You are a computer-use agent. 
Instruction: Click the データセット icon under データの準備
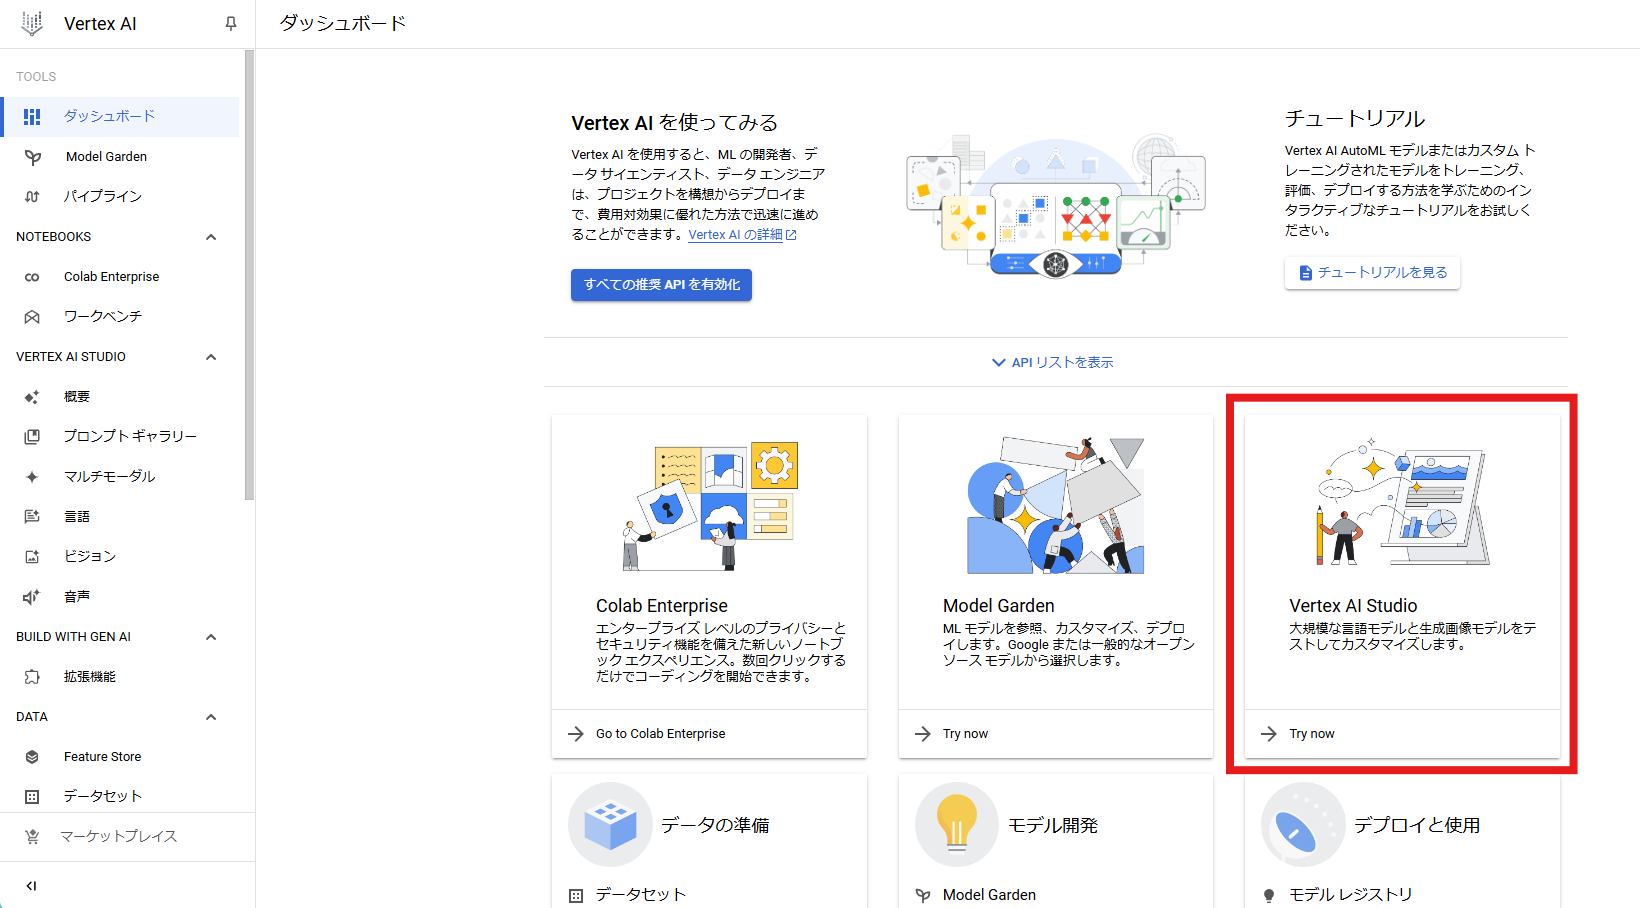(x=576, y=896)
